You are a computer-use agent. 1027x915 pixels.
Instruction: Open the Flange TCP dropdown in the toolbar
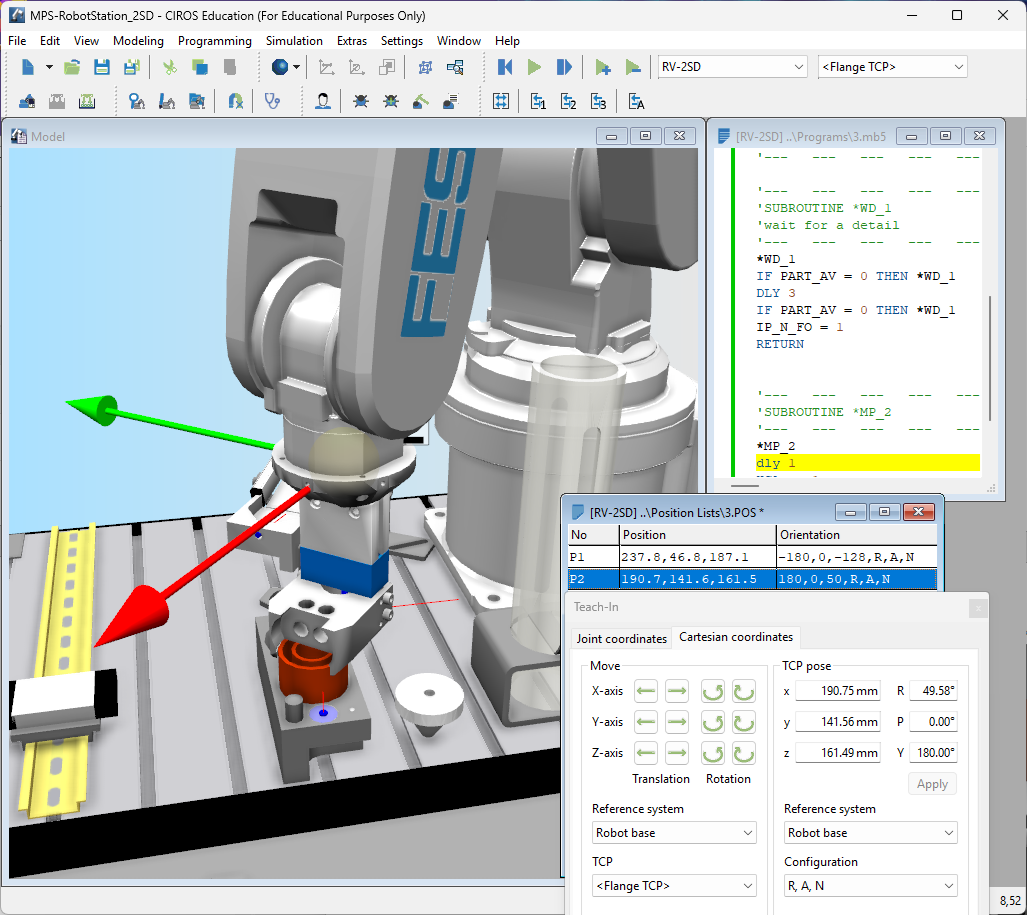(892, 67)
